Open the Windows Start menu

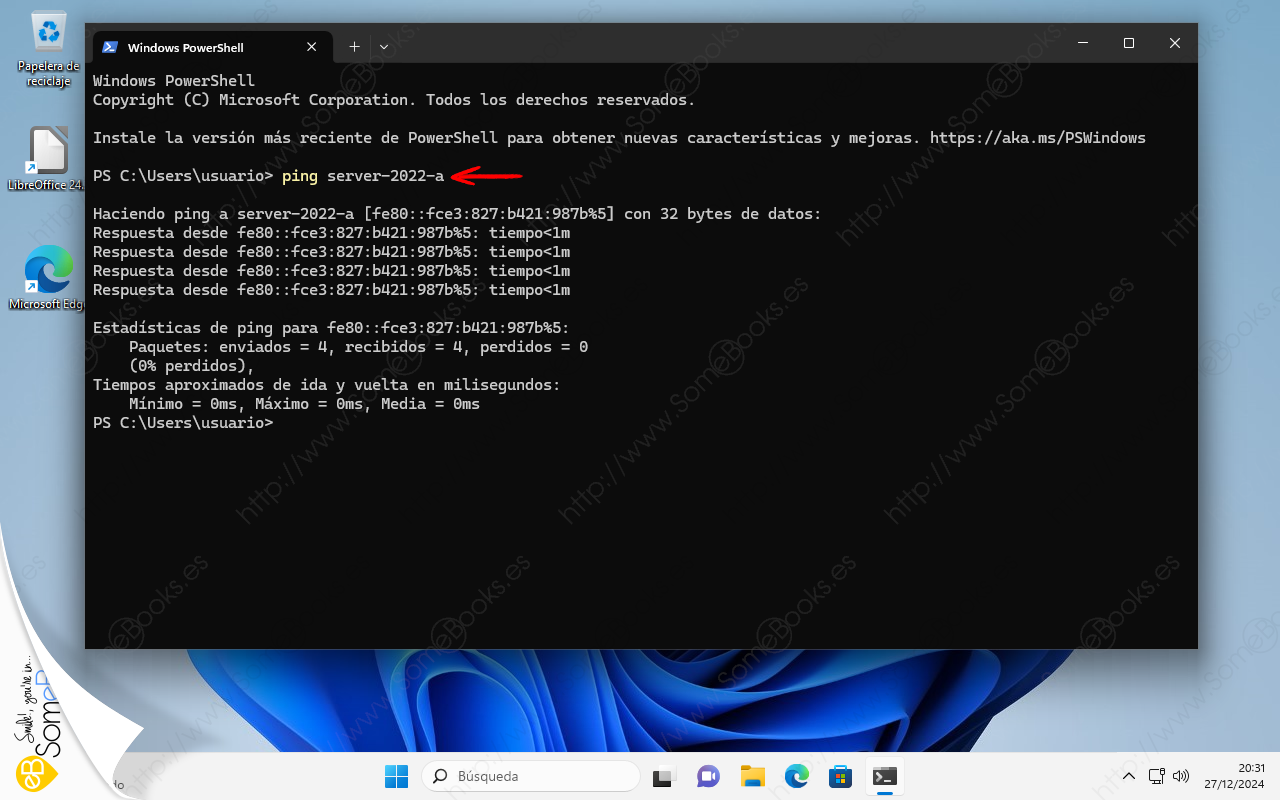tap(396, 776)
